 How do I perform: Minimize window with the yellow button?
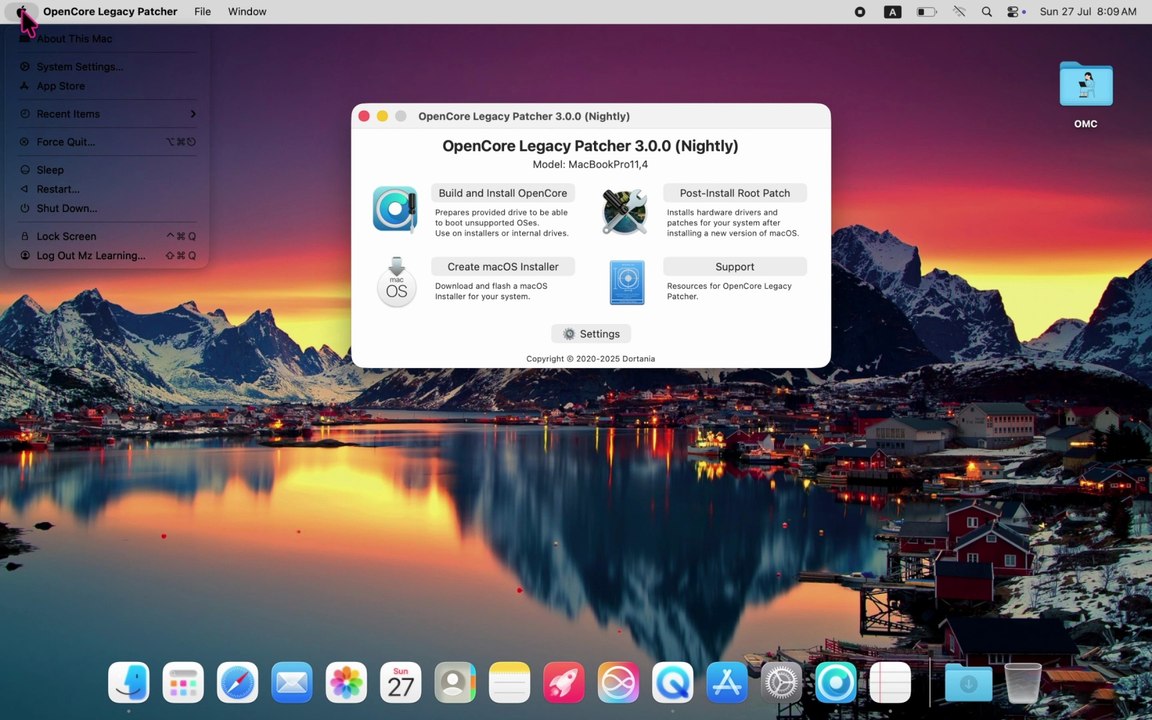pos(382,116)
